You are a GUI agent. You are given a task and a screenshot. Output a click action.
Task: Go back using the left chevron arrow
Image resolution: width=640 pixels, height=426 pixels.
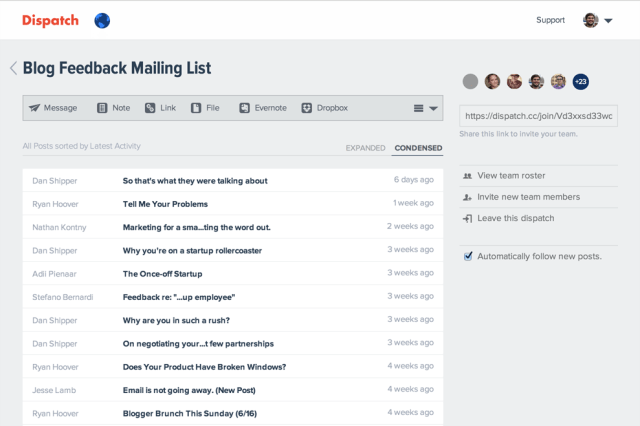pos(13,68)
